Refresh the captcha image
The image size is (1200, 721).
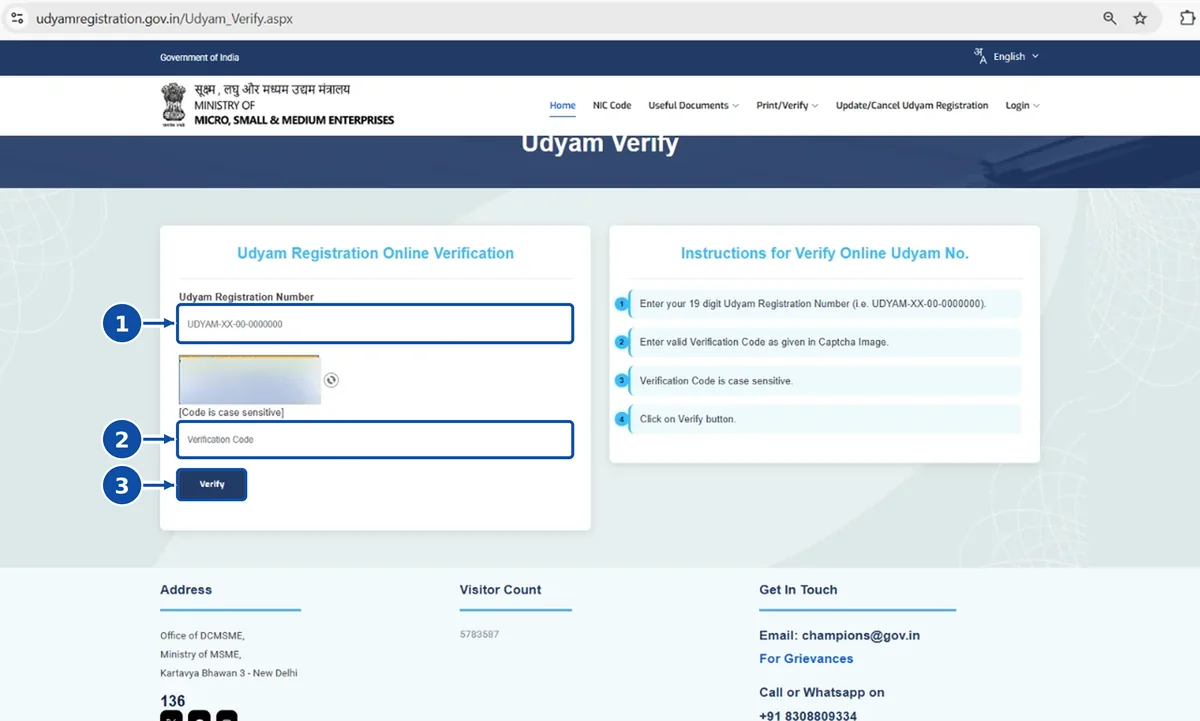(x=332, y=380)
